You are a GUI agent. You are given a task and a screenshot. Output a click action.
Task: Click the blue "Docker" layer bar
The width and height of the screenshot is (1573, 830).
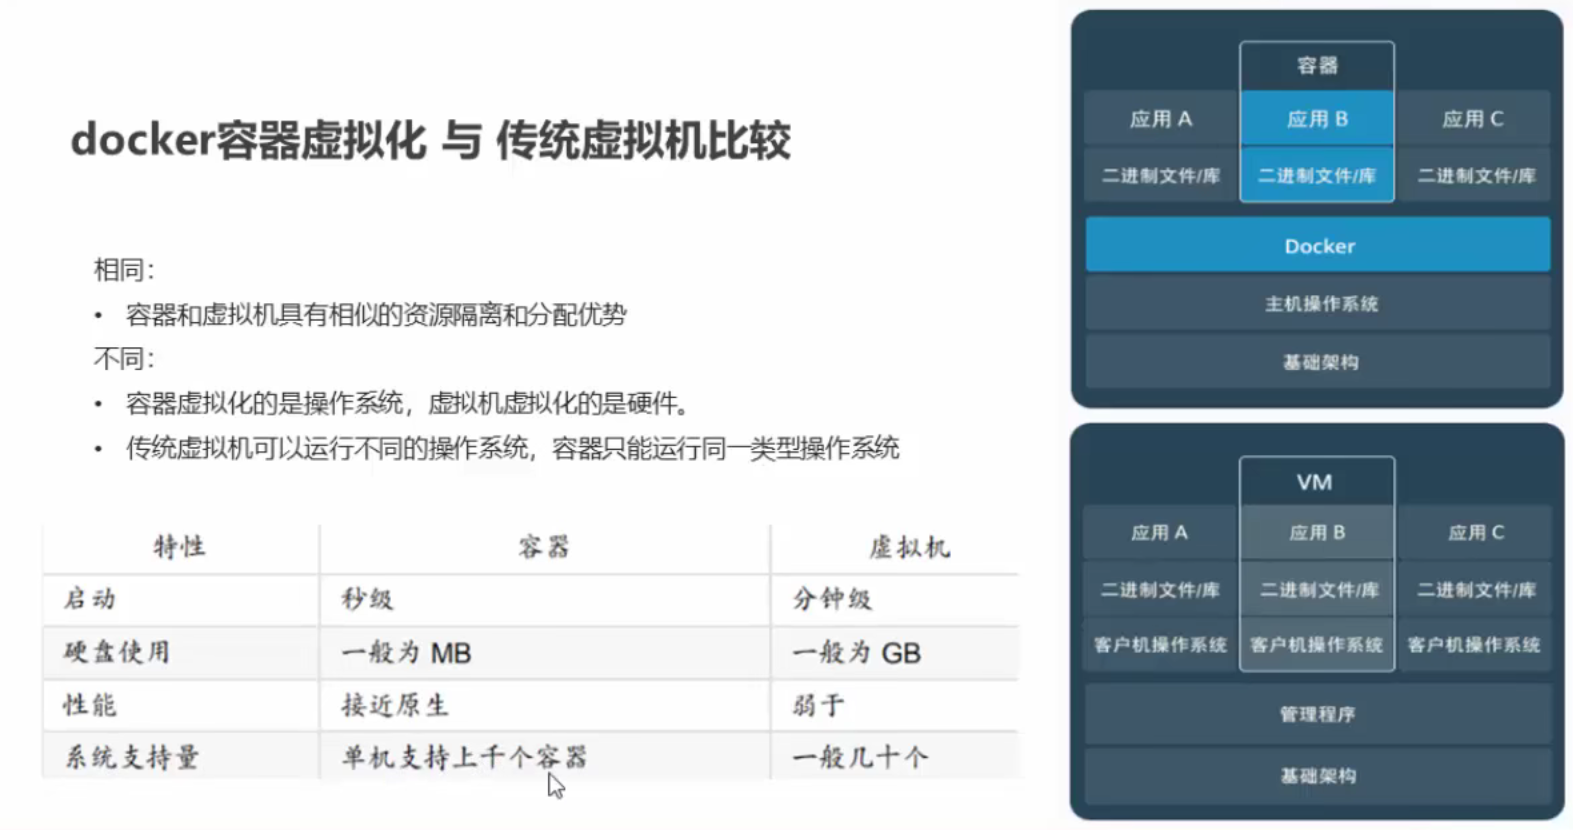coord(1318,246)
